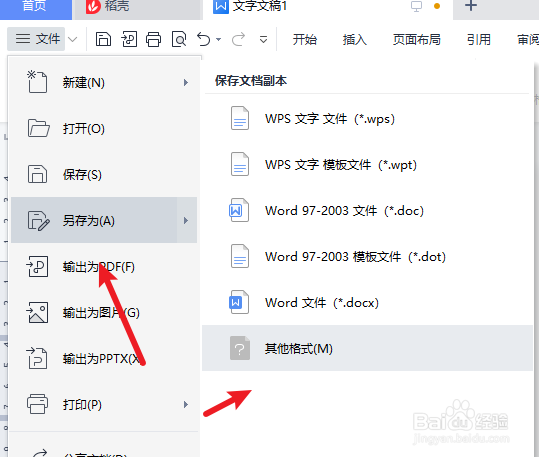Image resolution: width=539 pixels, height=457 pixels.
Task: Click the W document icon beside *.doc
Action: pos(239,210)
